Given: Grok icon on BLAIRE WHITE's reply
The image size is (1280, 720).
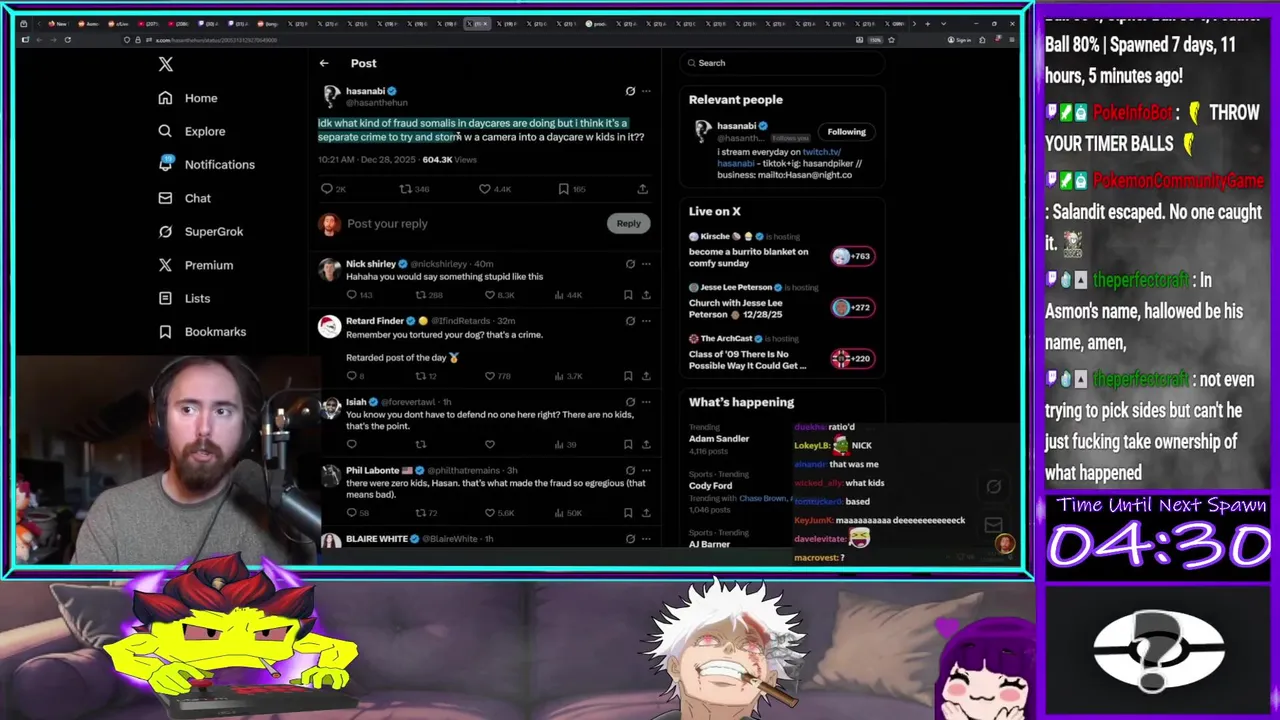Looking at the screenshot, I should tap(630, 539).
